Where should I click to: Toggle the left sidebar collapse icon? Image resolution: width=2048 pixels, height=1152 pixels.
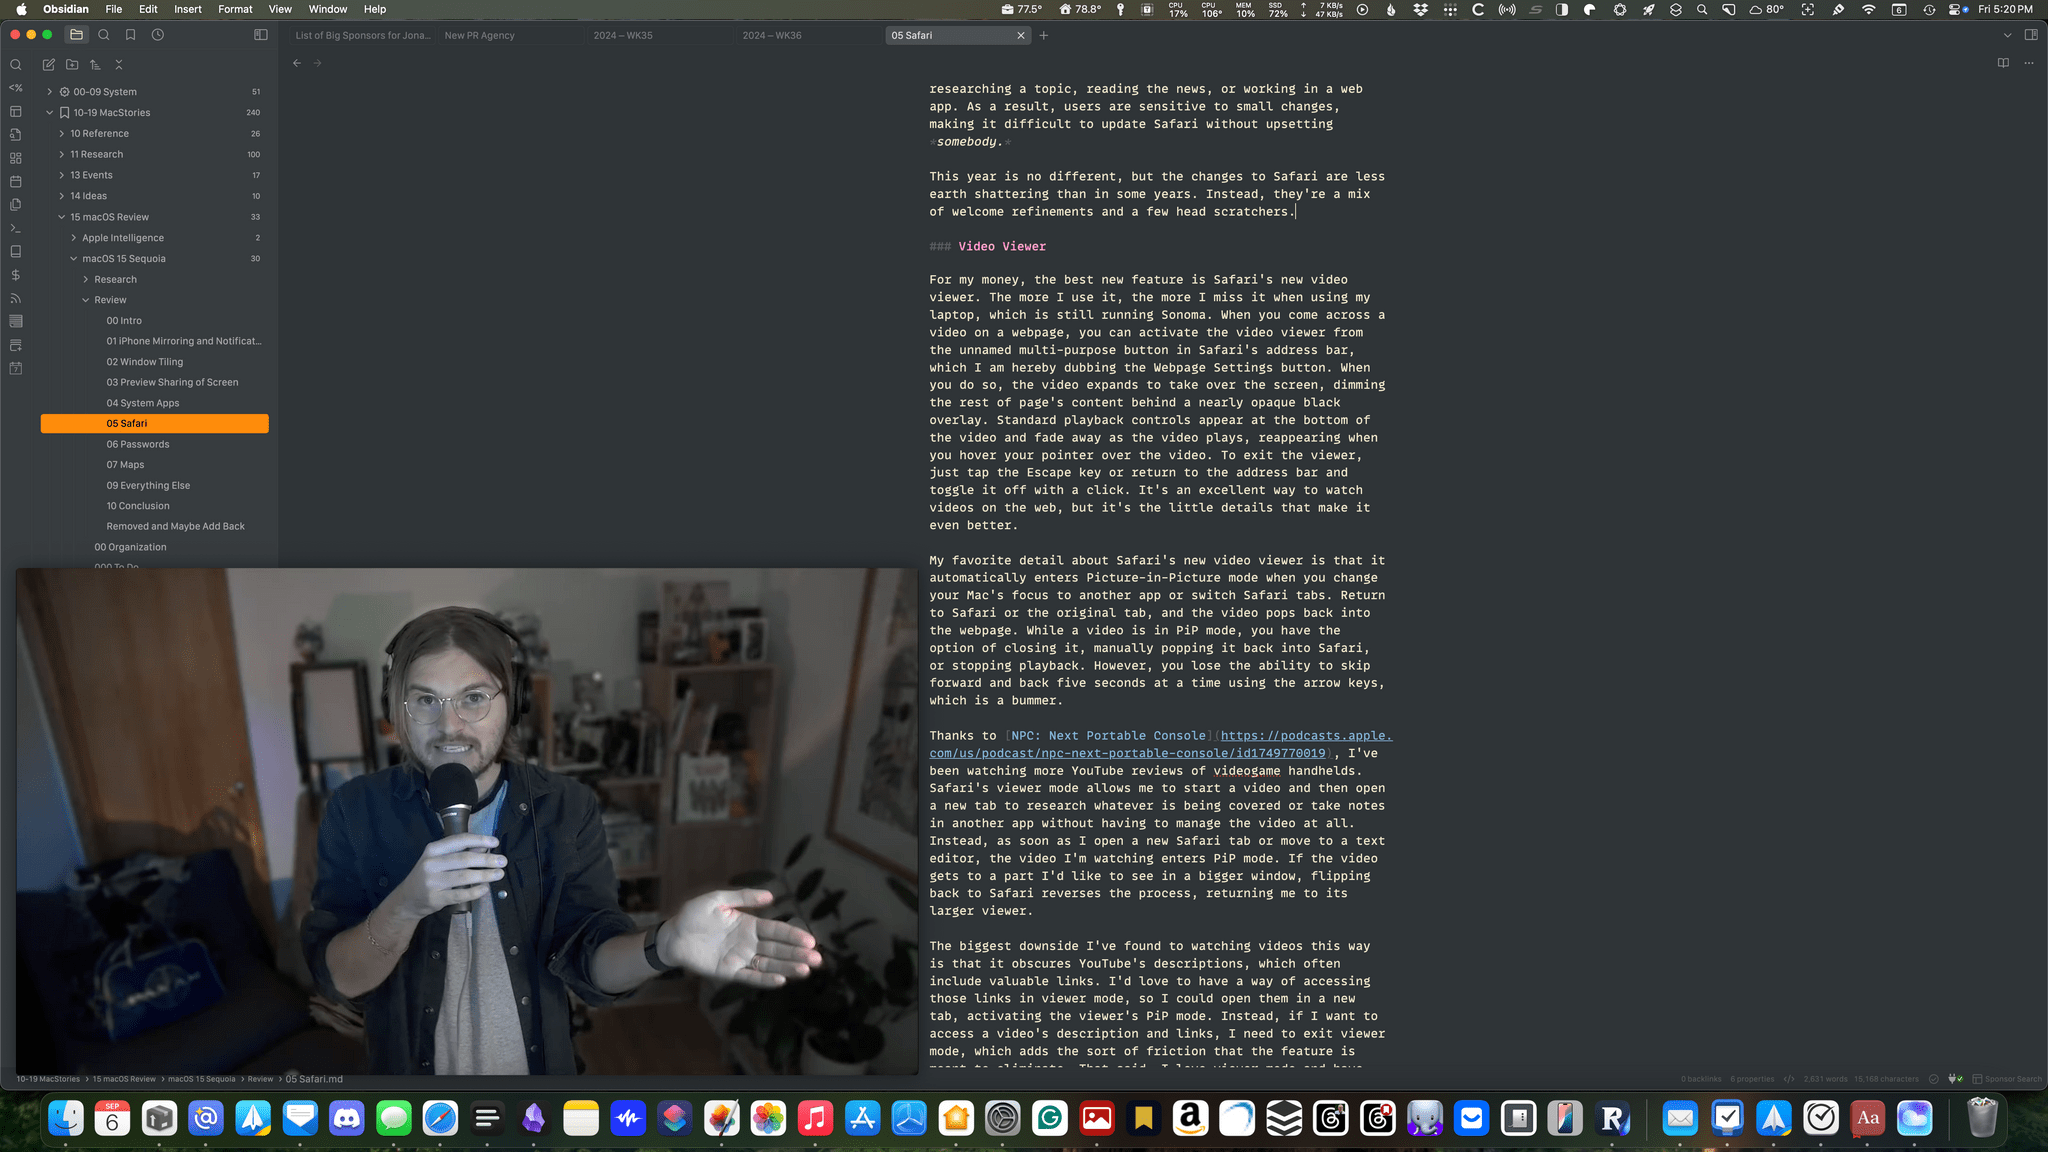[x=261, y=35]
